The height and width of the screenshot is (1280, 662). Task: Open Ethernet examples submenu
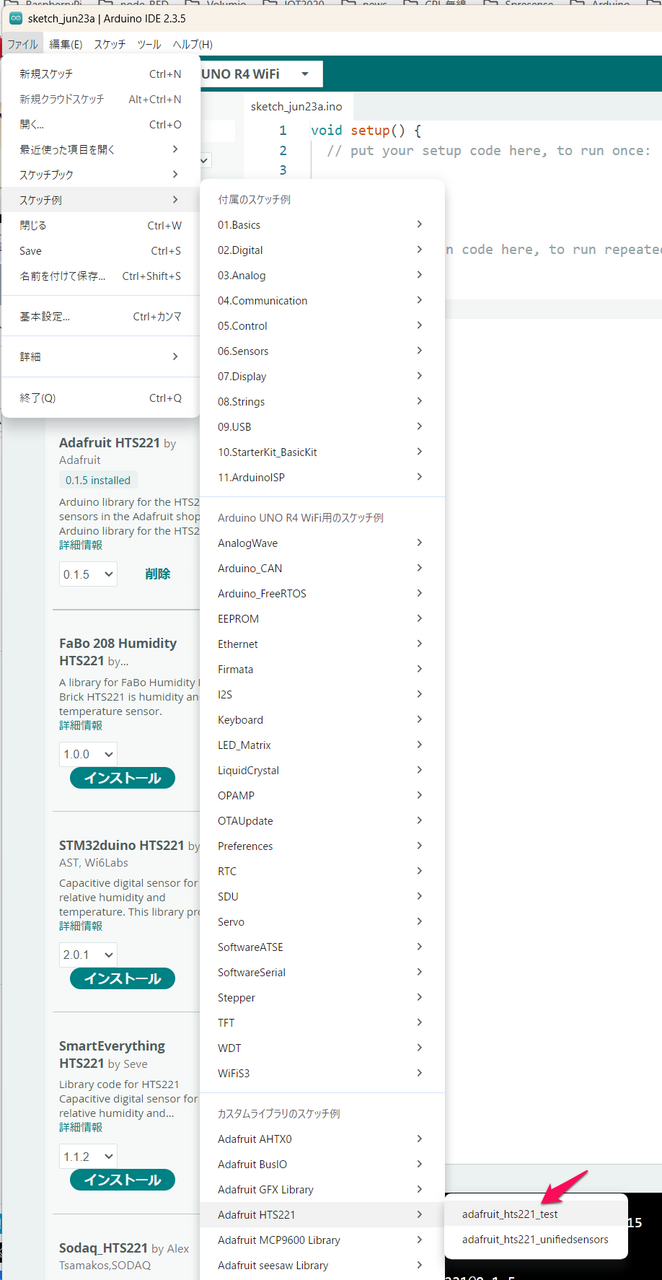[322, 644]
